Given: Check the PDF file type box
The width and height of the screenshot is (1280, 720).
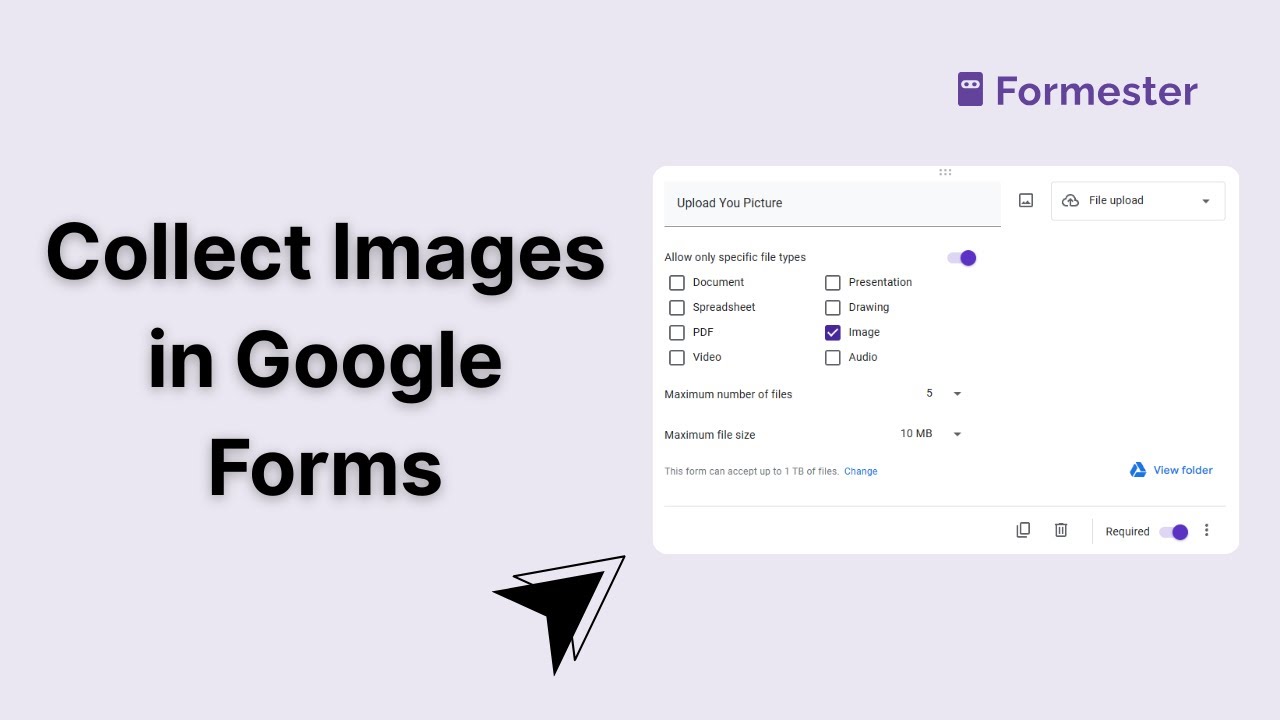Looking at the screenshot, I should (677, 333).
